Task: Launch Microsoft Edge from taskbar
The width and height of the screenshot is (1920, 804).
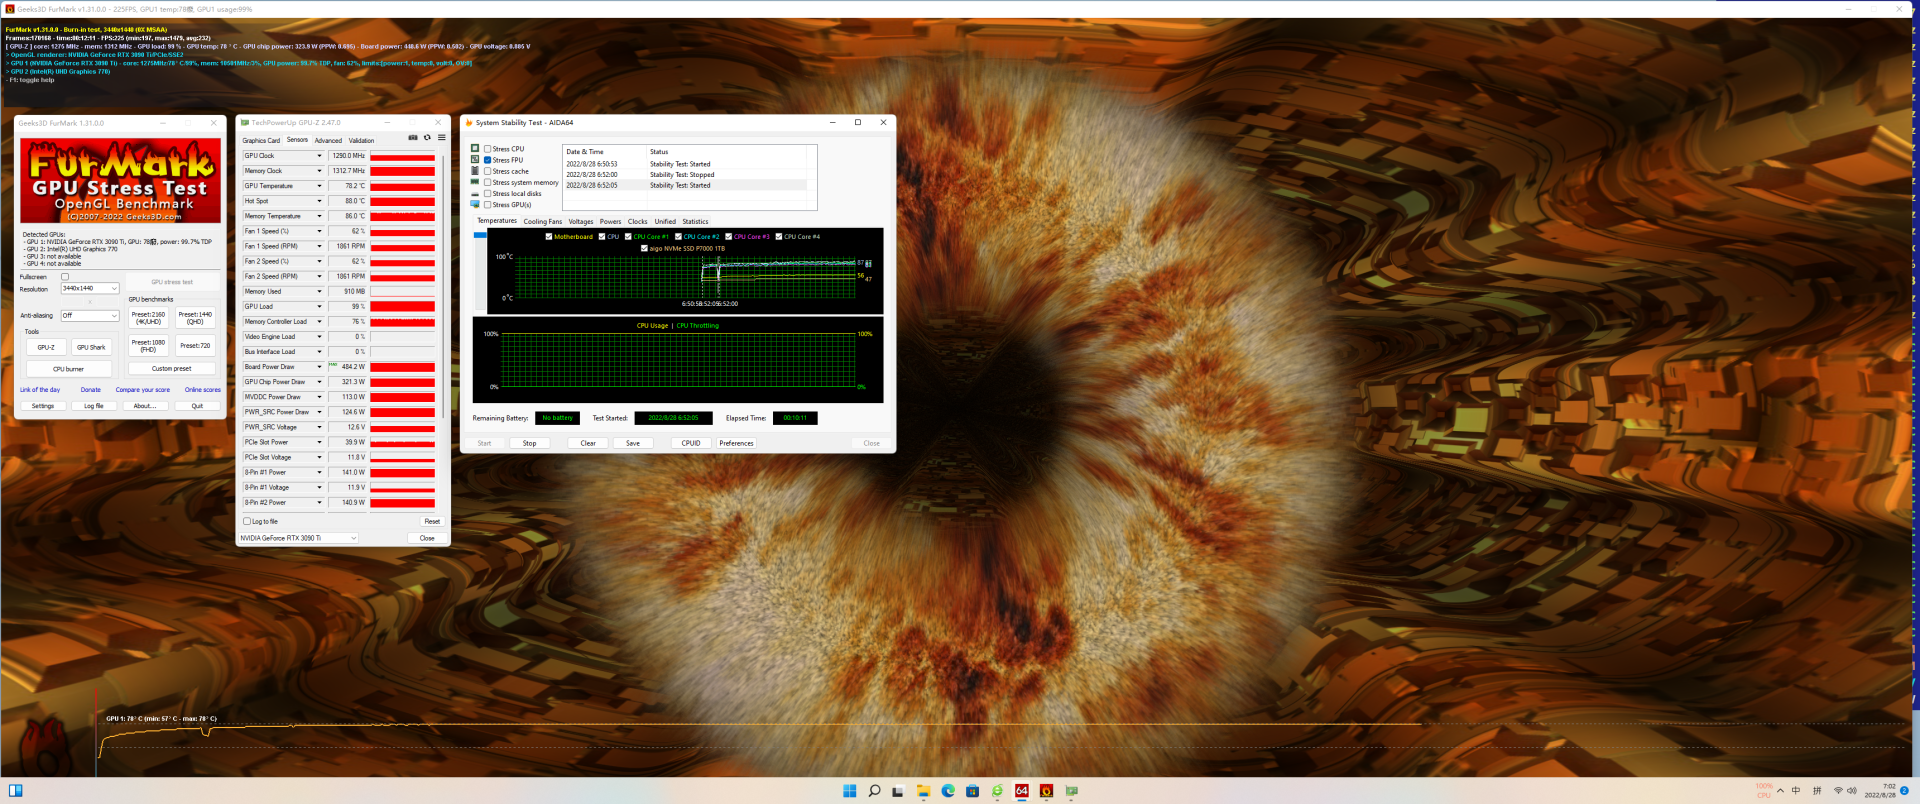Action: (x=948, y=791)
